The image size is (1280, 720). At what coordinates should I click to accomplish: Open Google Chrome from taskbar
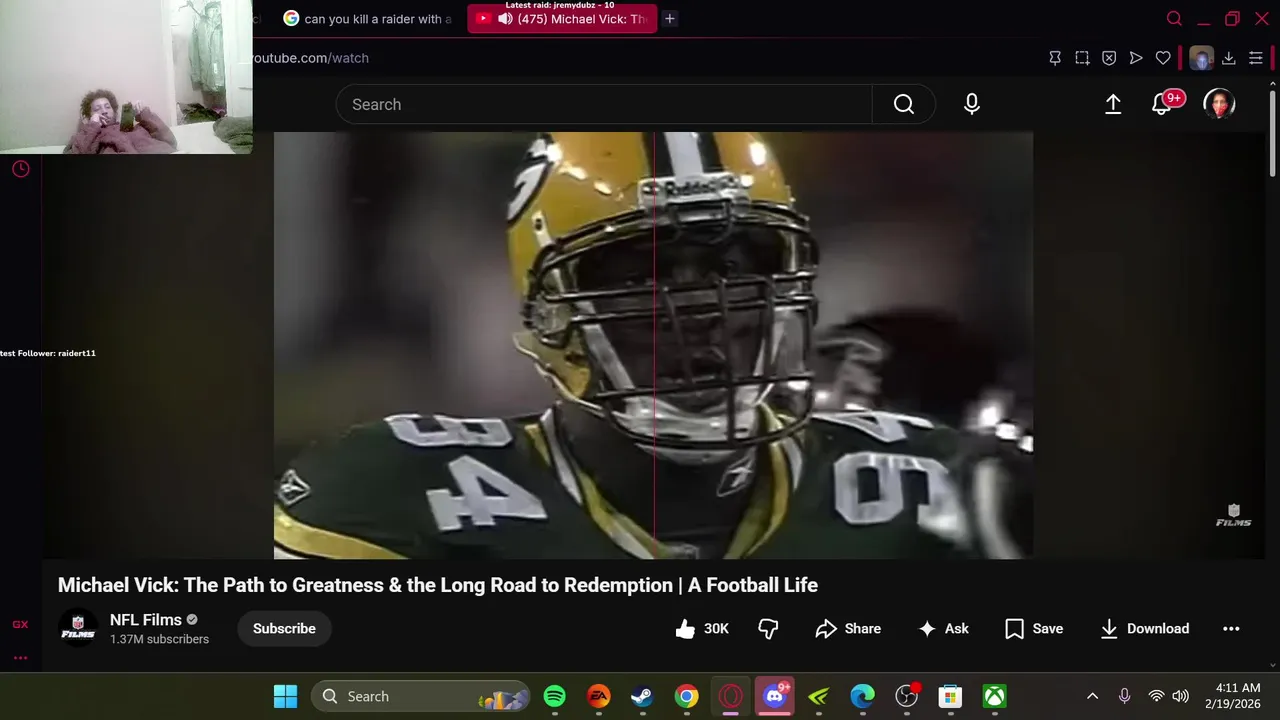[687, 696]
